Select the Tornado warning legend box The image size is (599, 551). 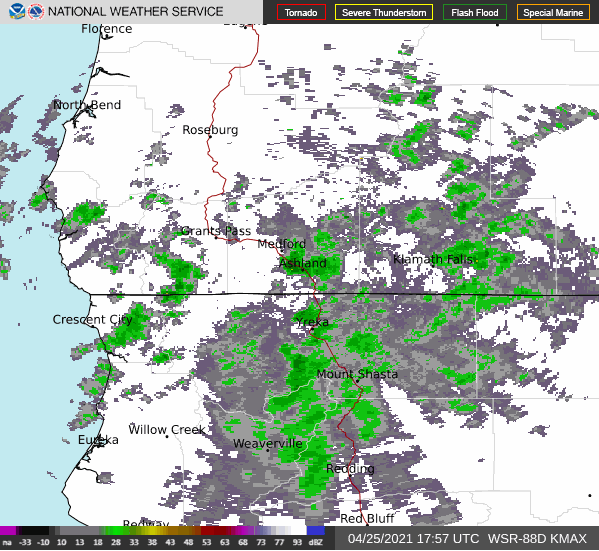[x=301, y=13]
